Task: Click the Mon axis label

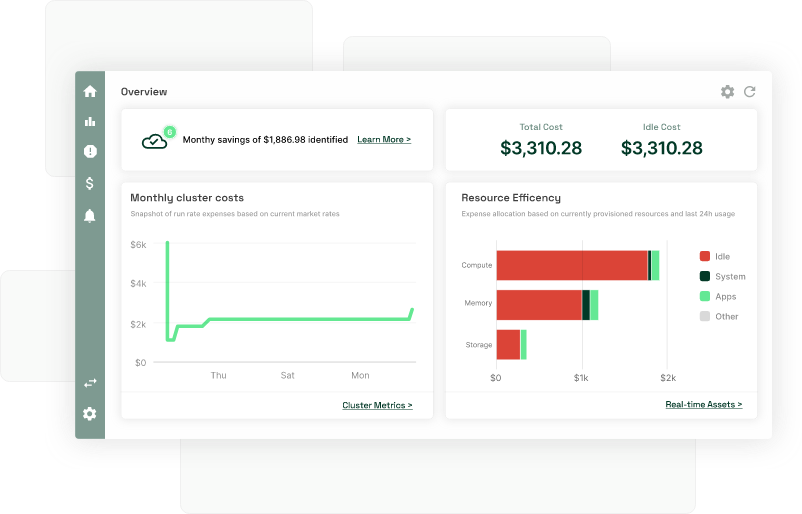Action: tap(360, 375)
